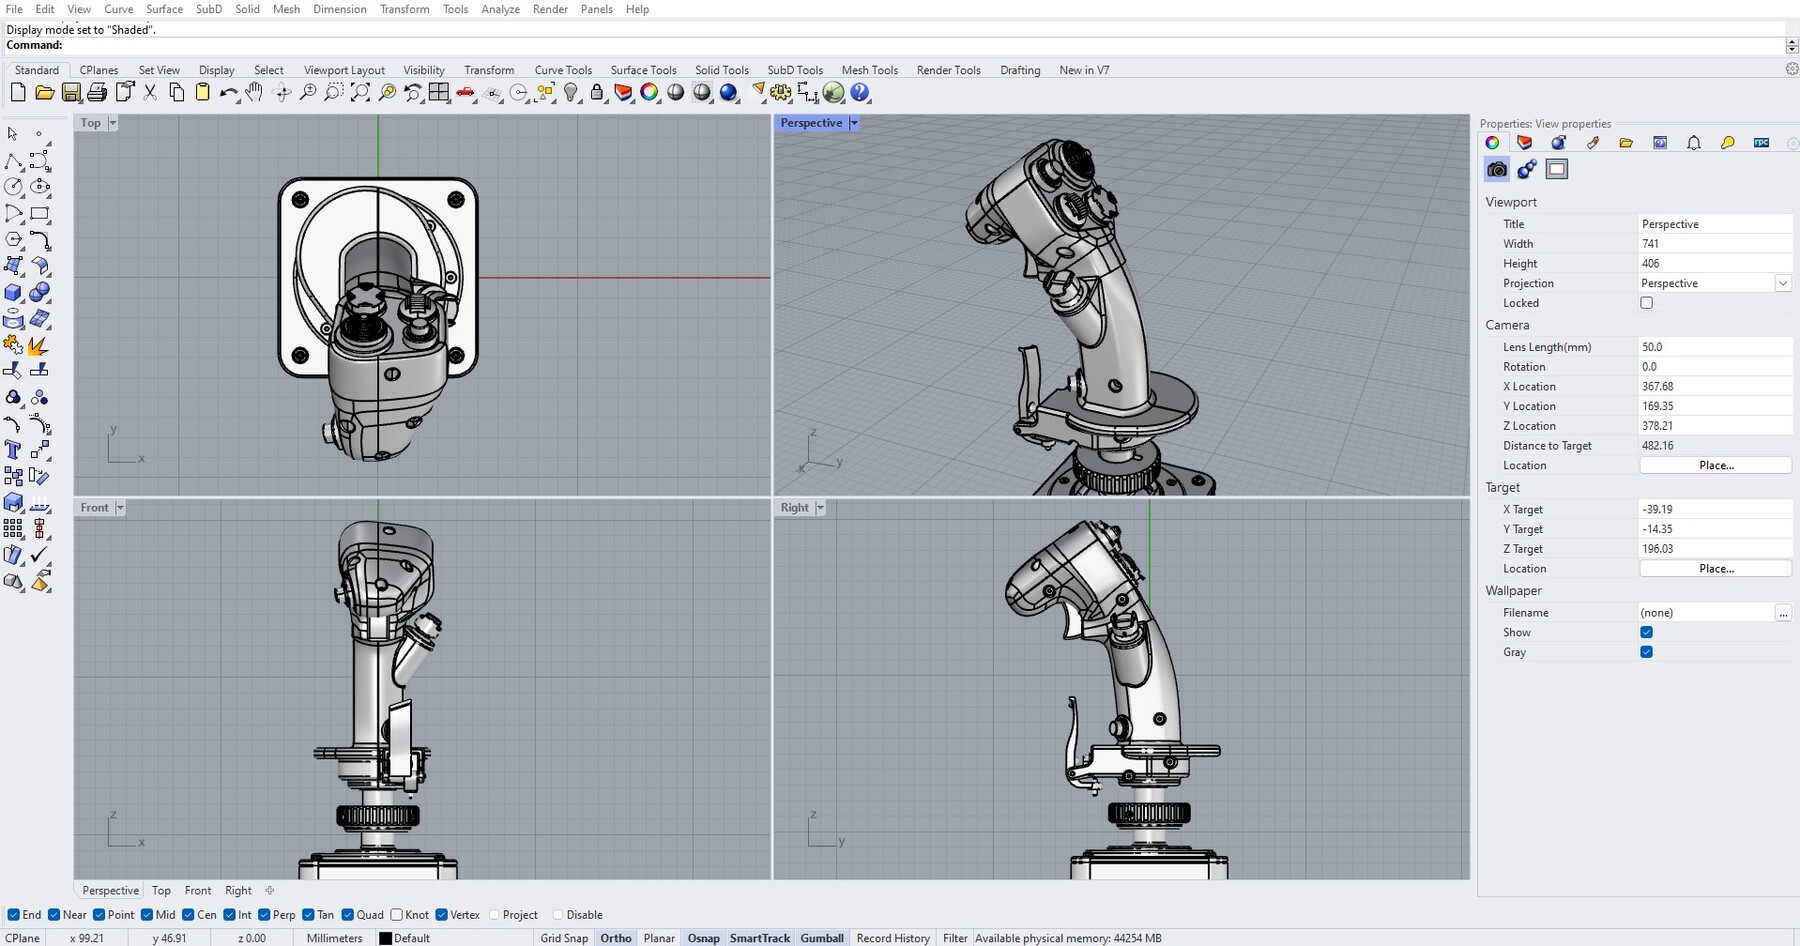Enable Ortho mode in the status bar
The image size is (1800, 946).
[x=615, y=938]
